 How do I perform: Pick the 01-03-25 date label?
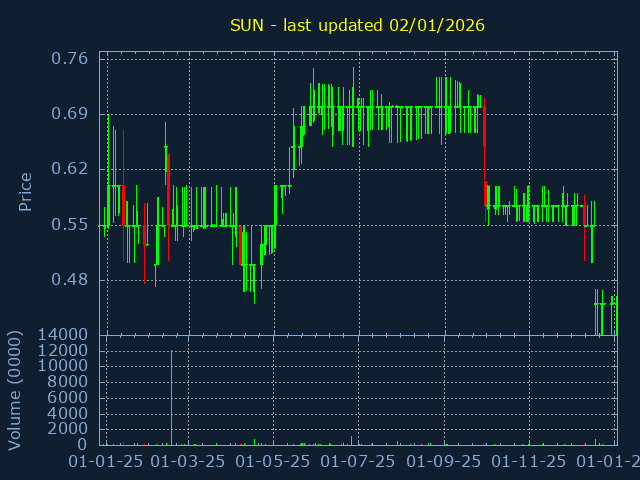pos(188,462)
